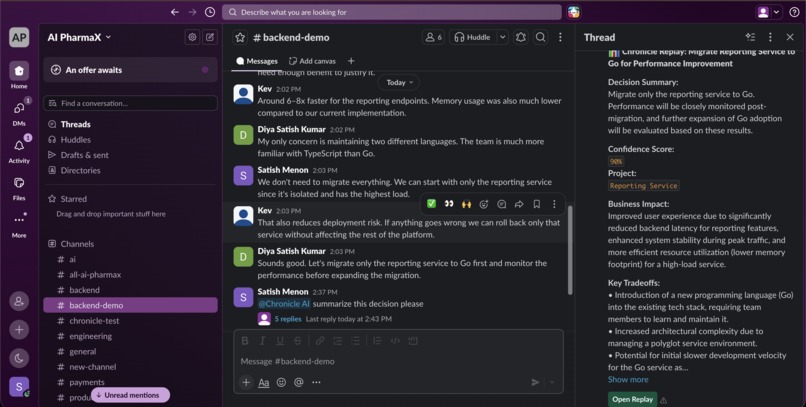Bookmark message to save for later
The image size is (806, 407).
(537, 204)
